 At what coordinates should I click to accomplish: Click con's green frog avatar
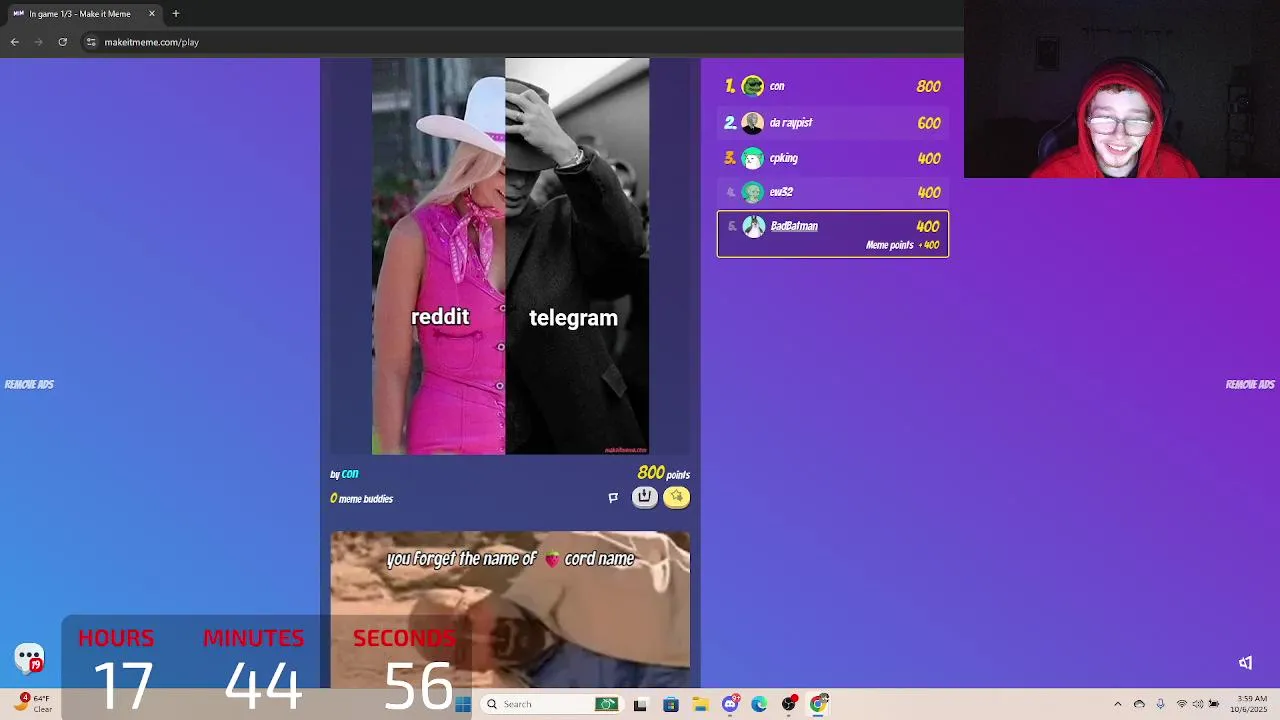(x=753, y=87)
